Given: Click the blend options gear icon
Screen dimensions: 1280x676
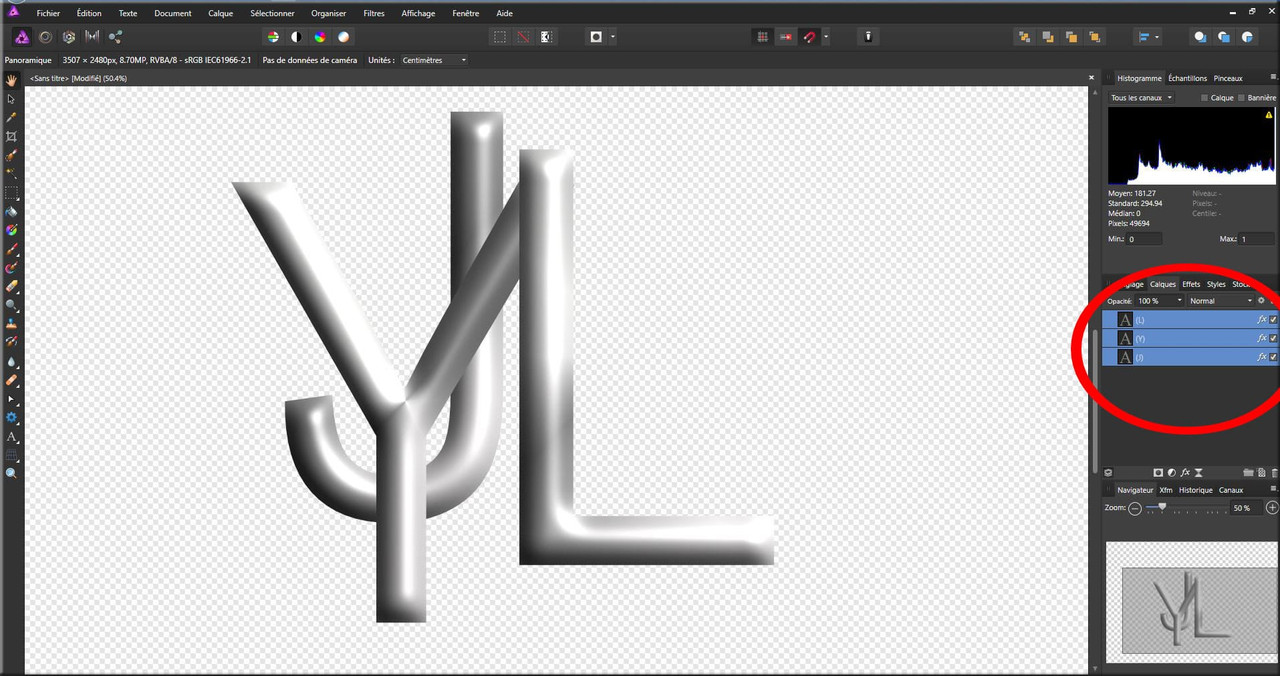Looking at the screenshot, I should tap(1261, 300).
